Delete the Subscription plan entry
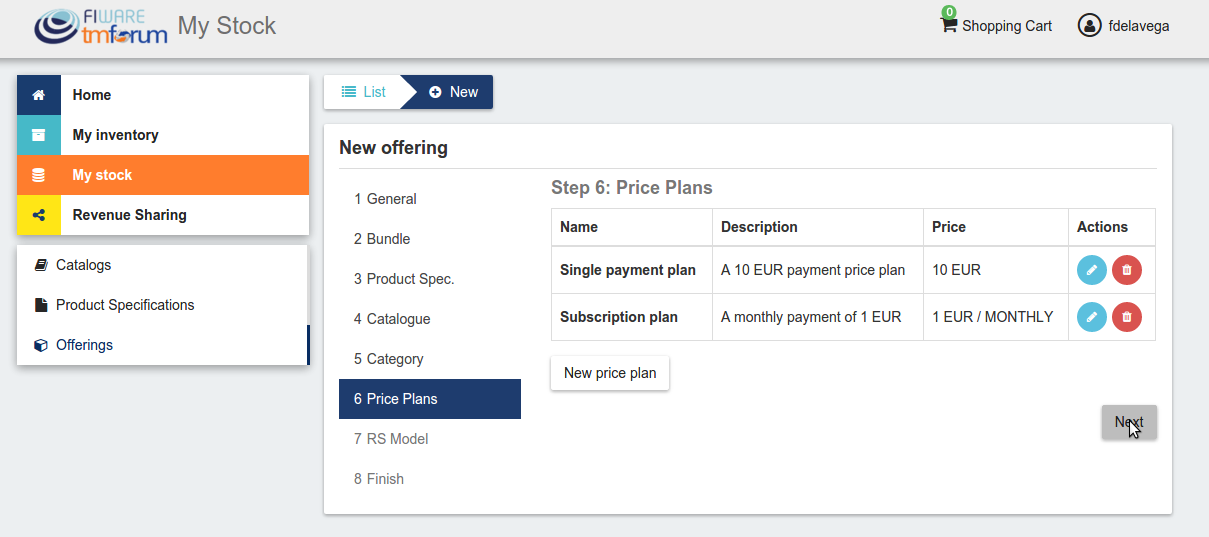Image resolution: width=1209 pixels, height=537 pixels. [1127, 317]
